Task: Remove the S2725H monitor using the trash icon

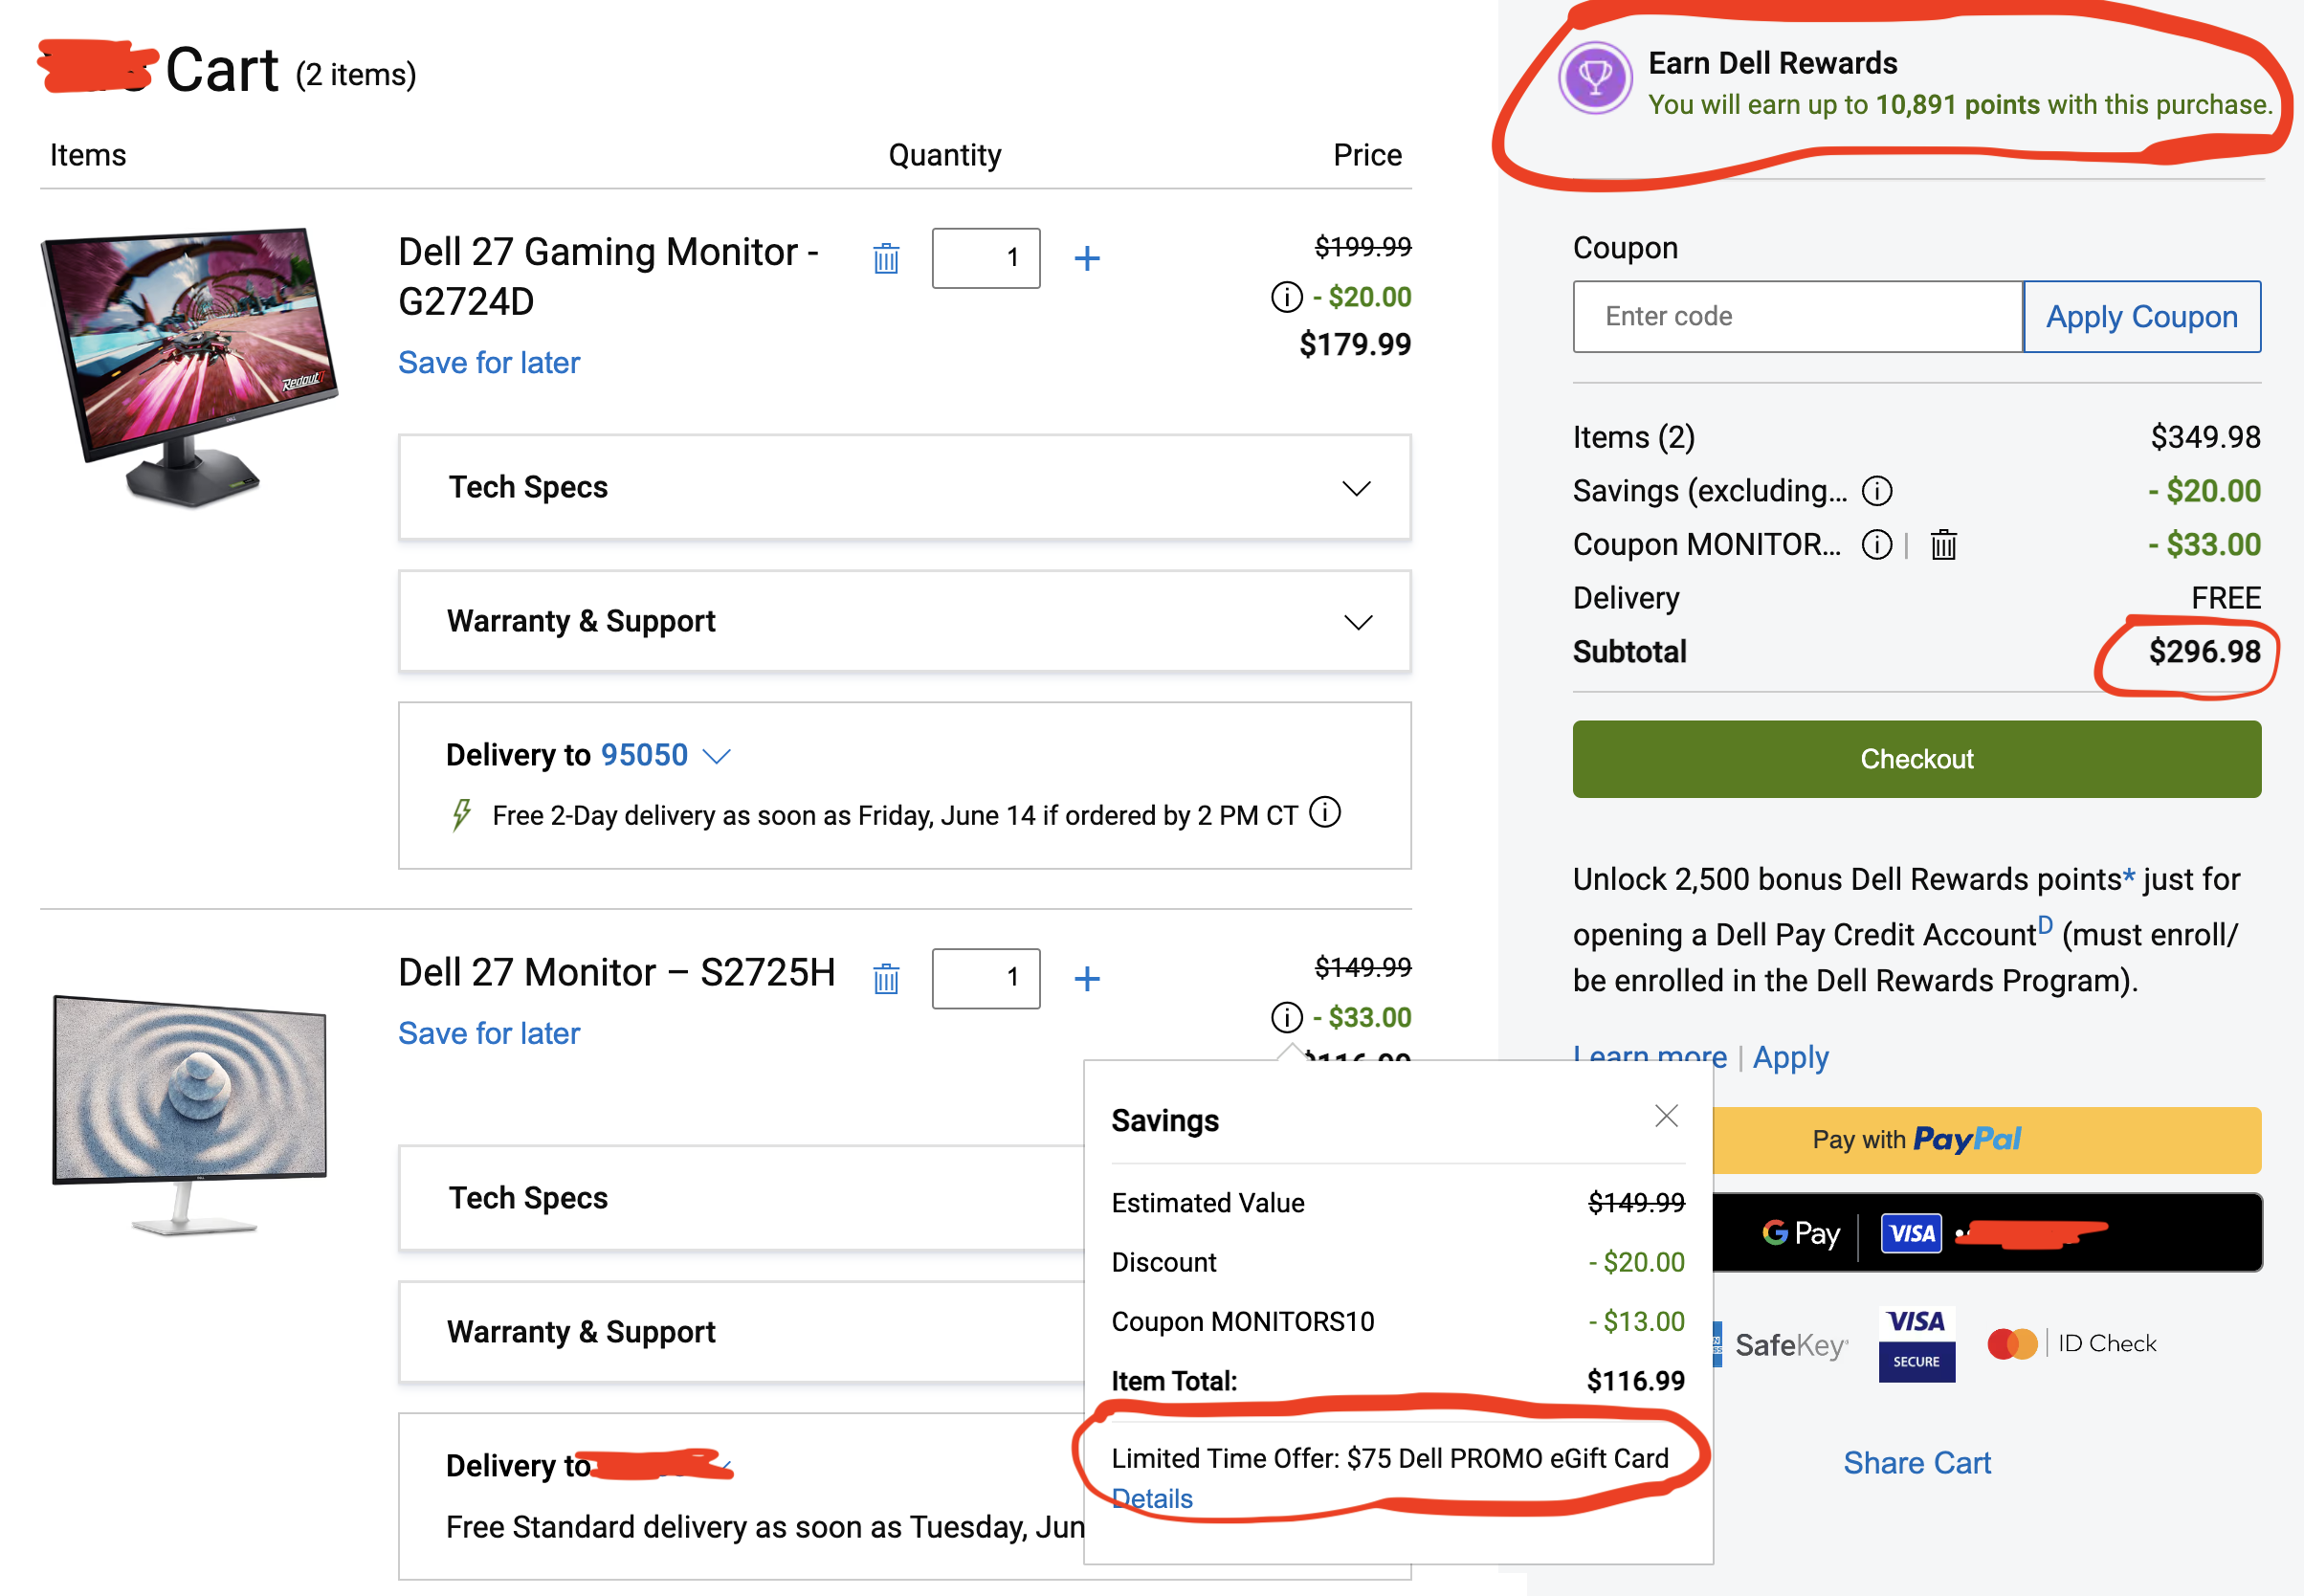Action: [x=886, y=979]
